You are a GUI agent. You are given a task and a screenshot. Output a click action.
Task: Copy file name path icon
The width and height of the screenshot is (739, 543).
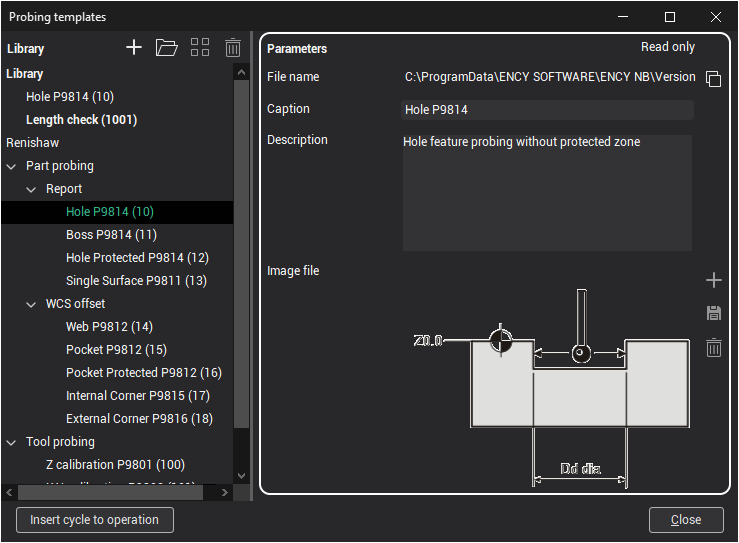click(713, 79)
